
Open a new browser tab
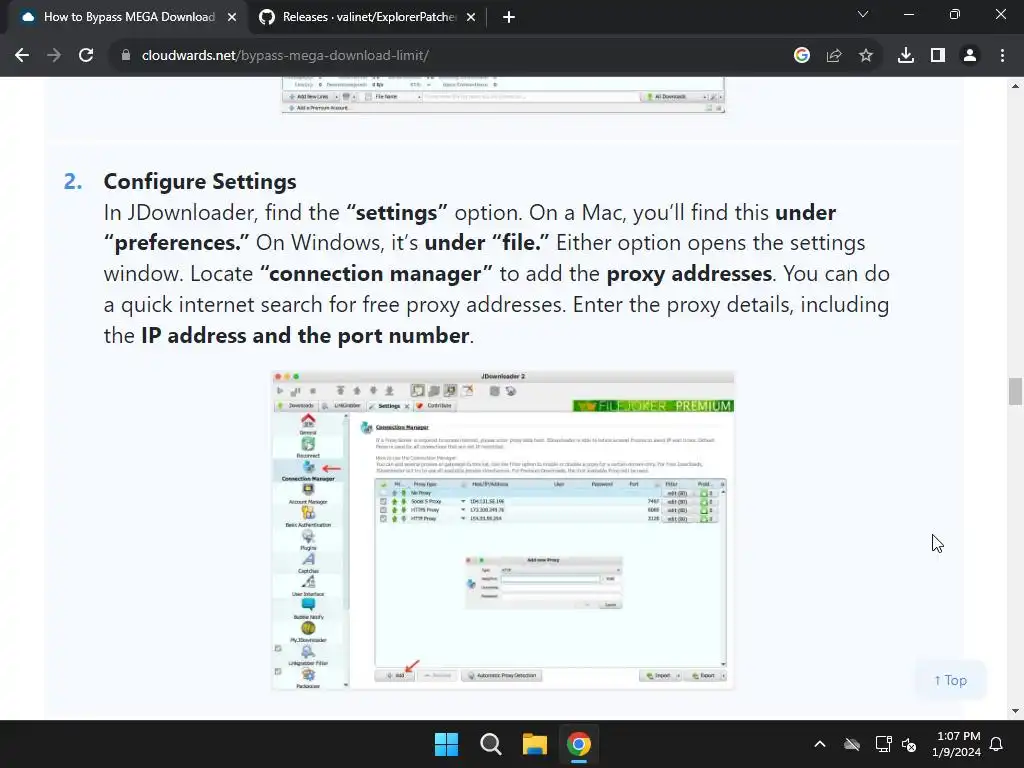coord(509,17)
